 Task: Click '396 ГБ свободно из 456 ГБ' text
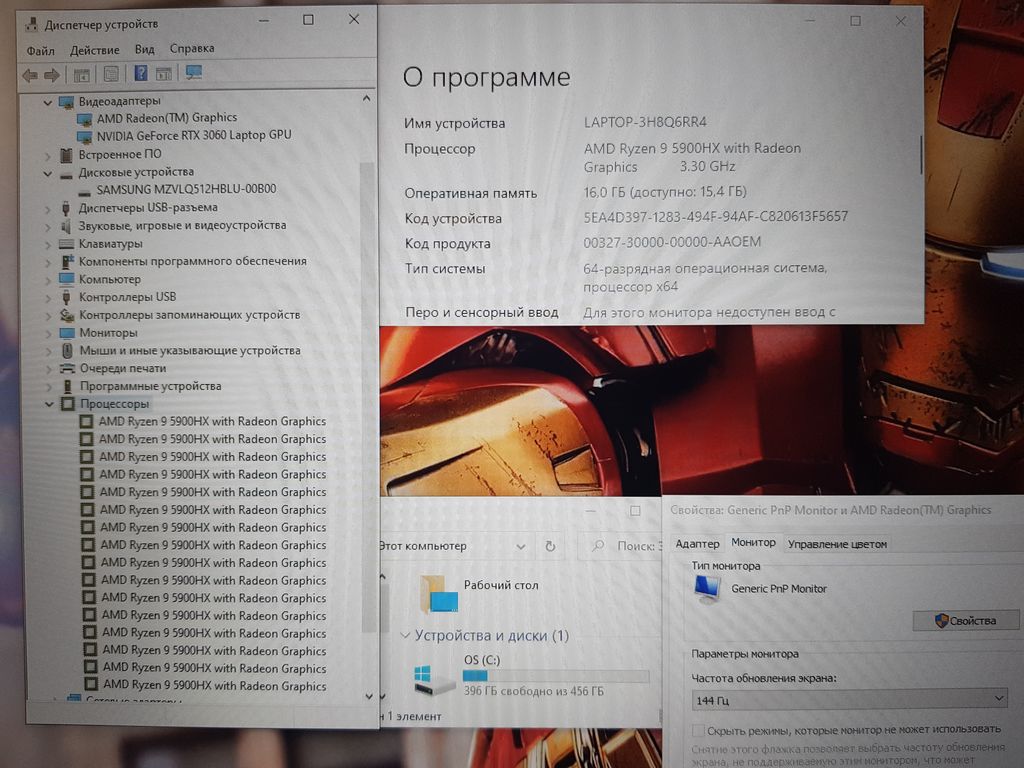tap(534, 691)
